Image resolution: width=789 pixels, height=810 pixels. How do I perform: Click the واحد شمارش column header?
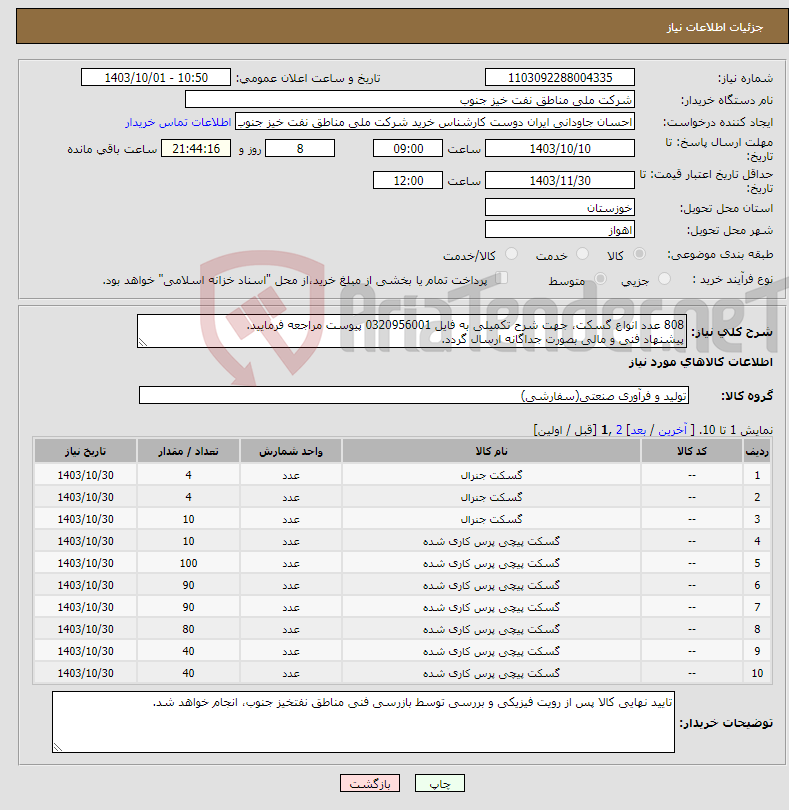tap(290, 451)
